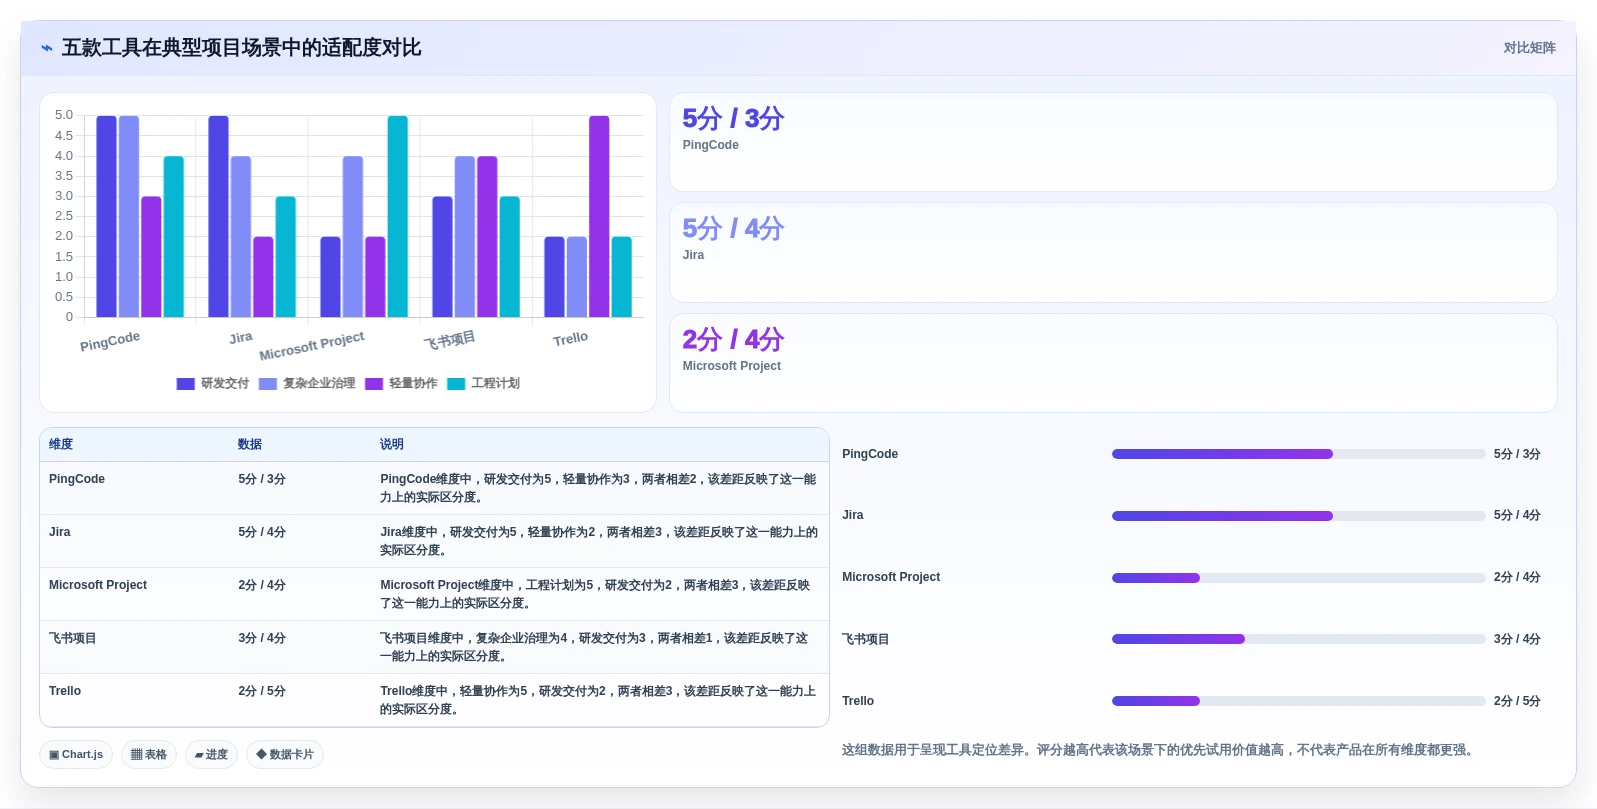Click the Trello progress bar

click(1298, 701)
